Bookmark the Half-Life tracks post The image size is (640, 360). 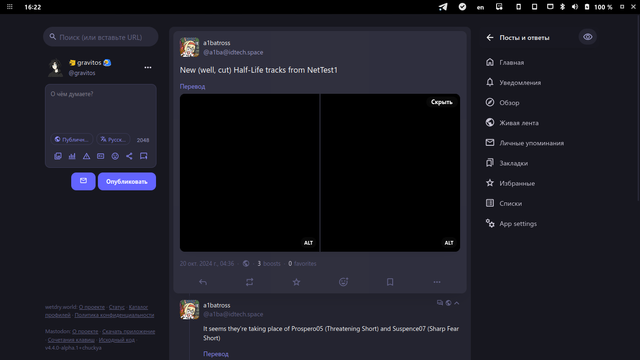click(x=390, y=282)
